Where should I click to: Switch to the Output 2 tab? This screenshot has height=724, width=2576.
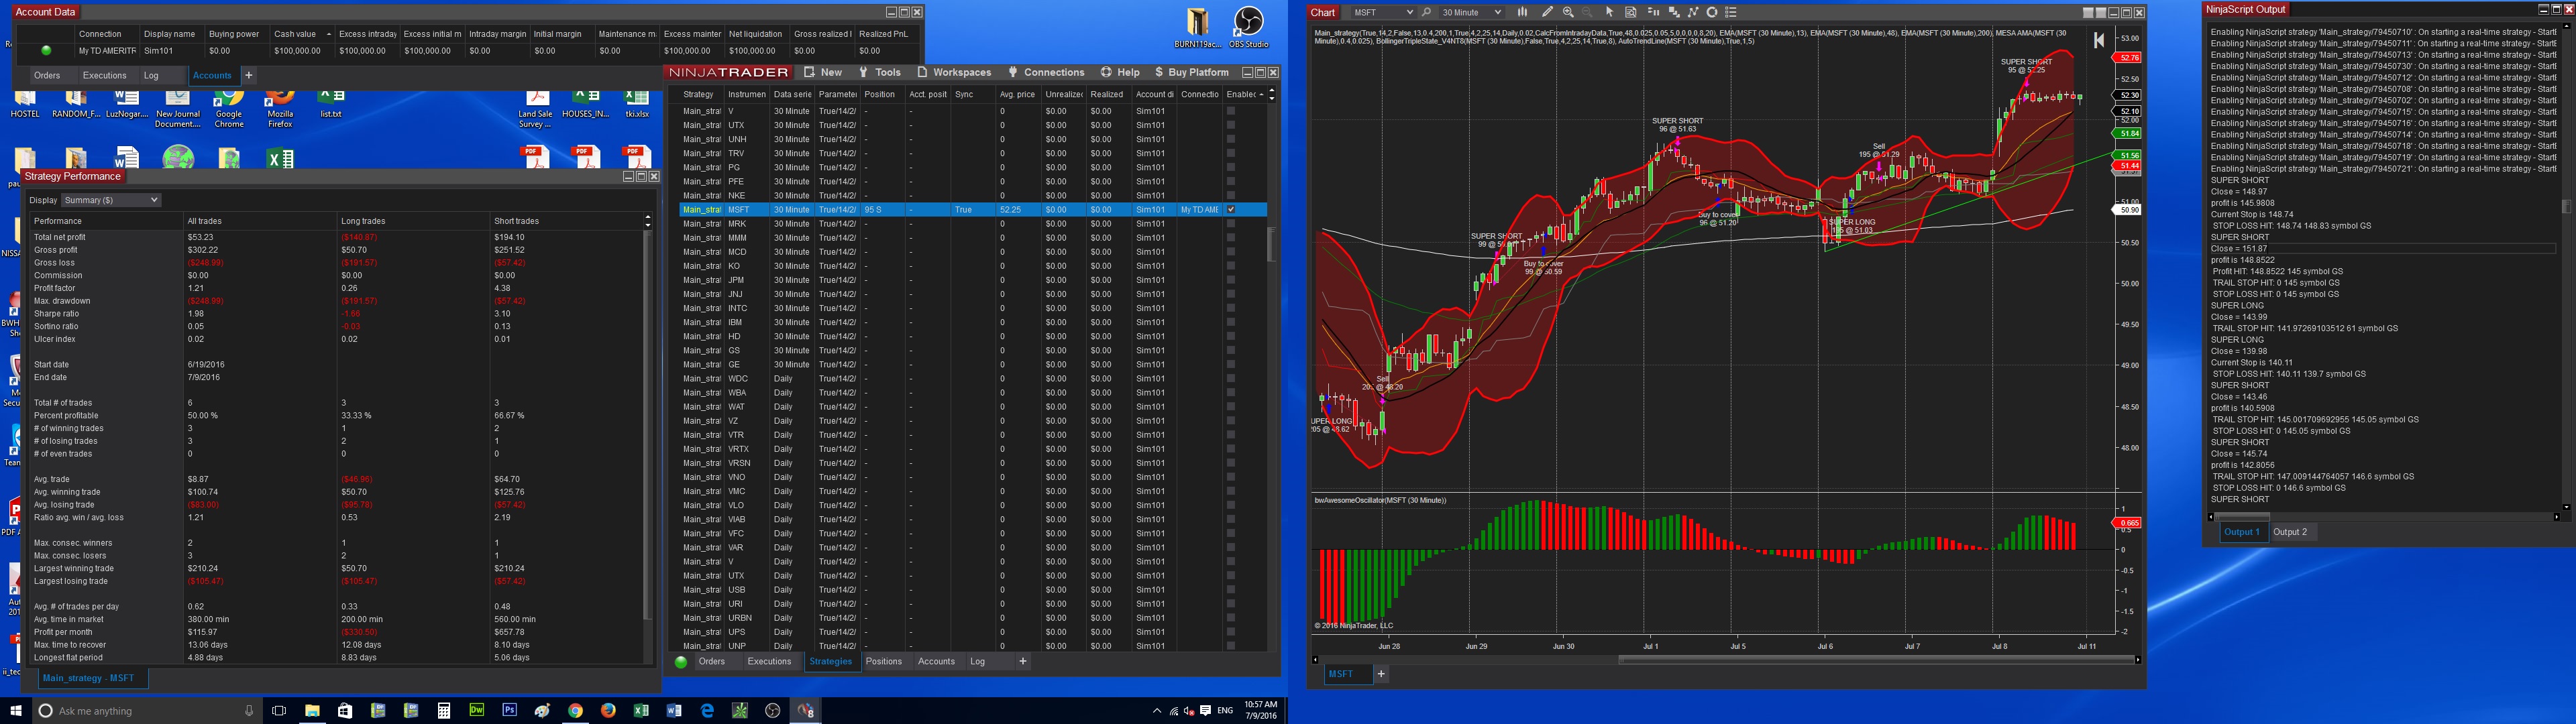[2290, 532]
